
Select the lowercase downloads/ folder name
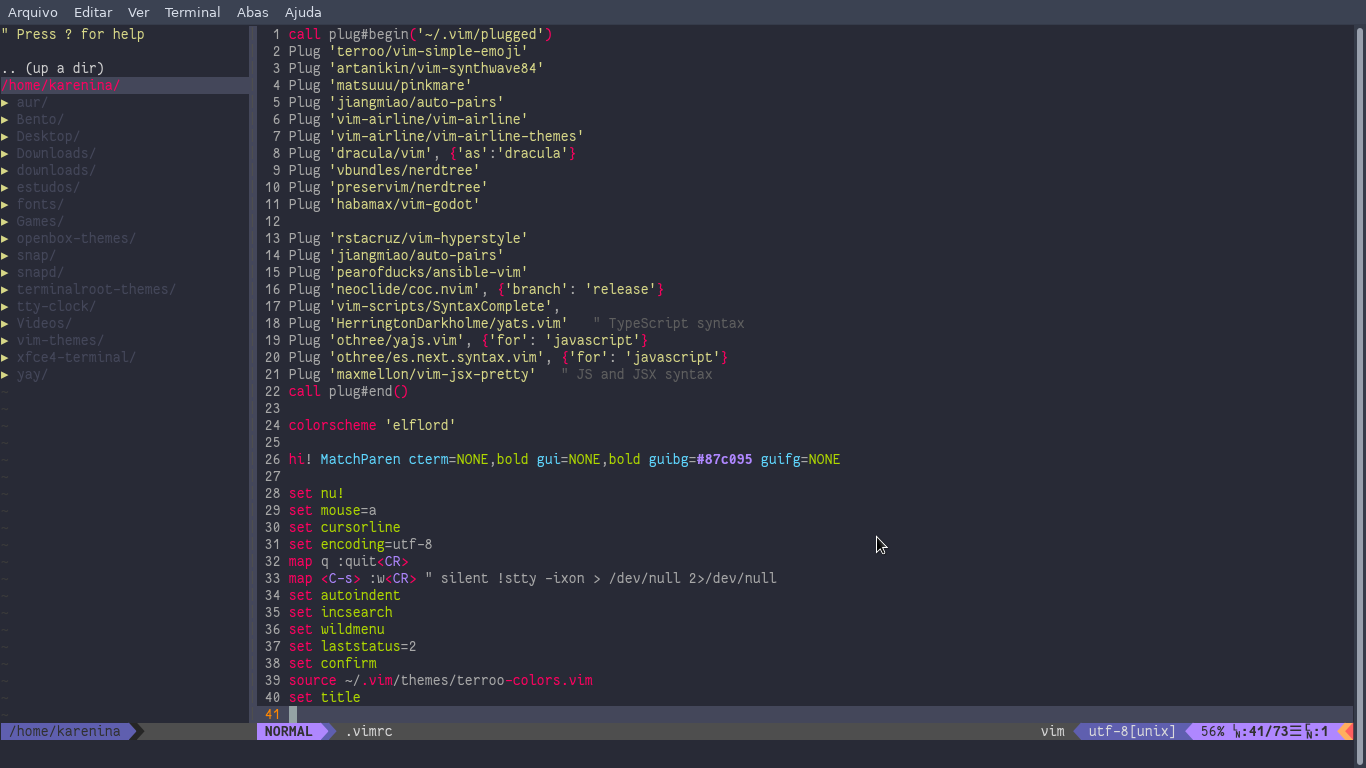pos(56,170)
